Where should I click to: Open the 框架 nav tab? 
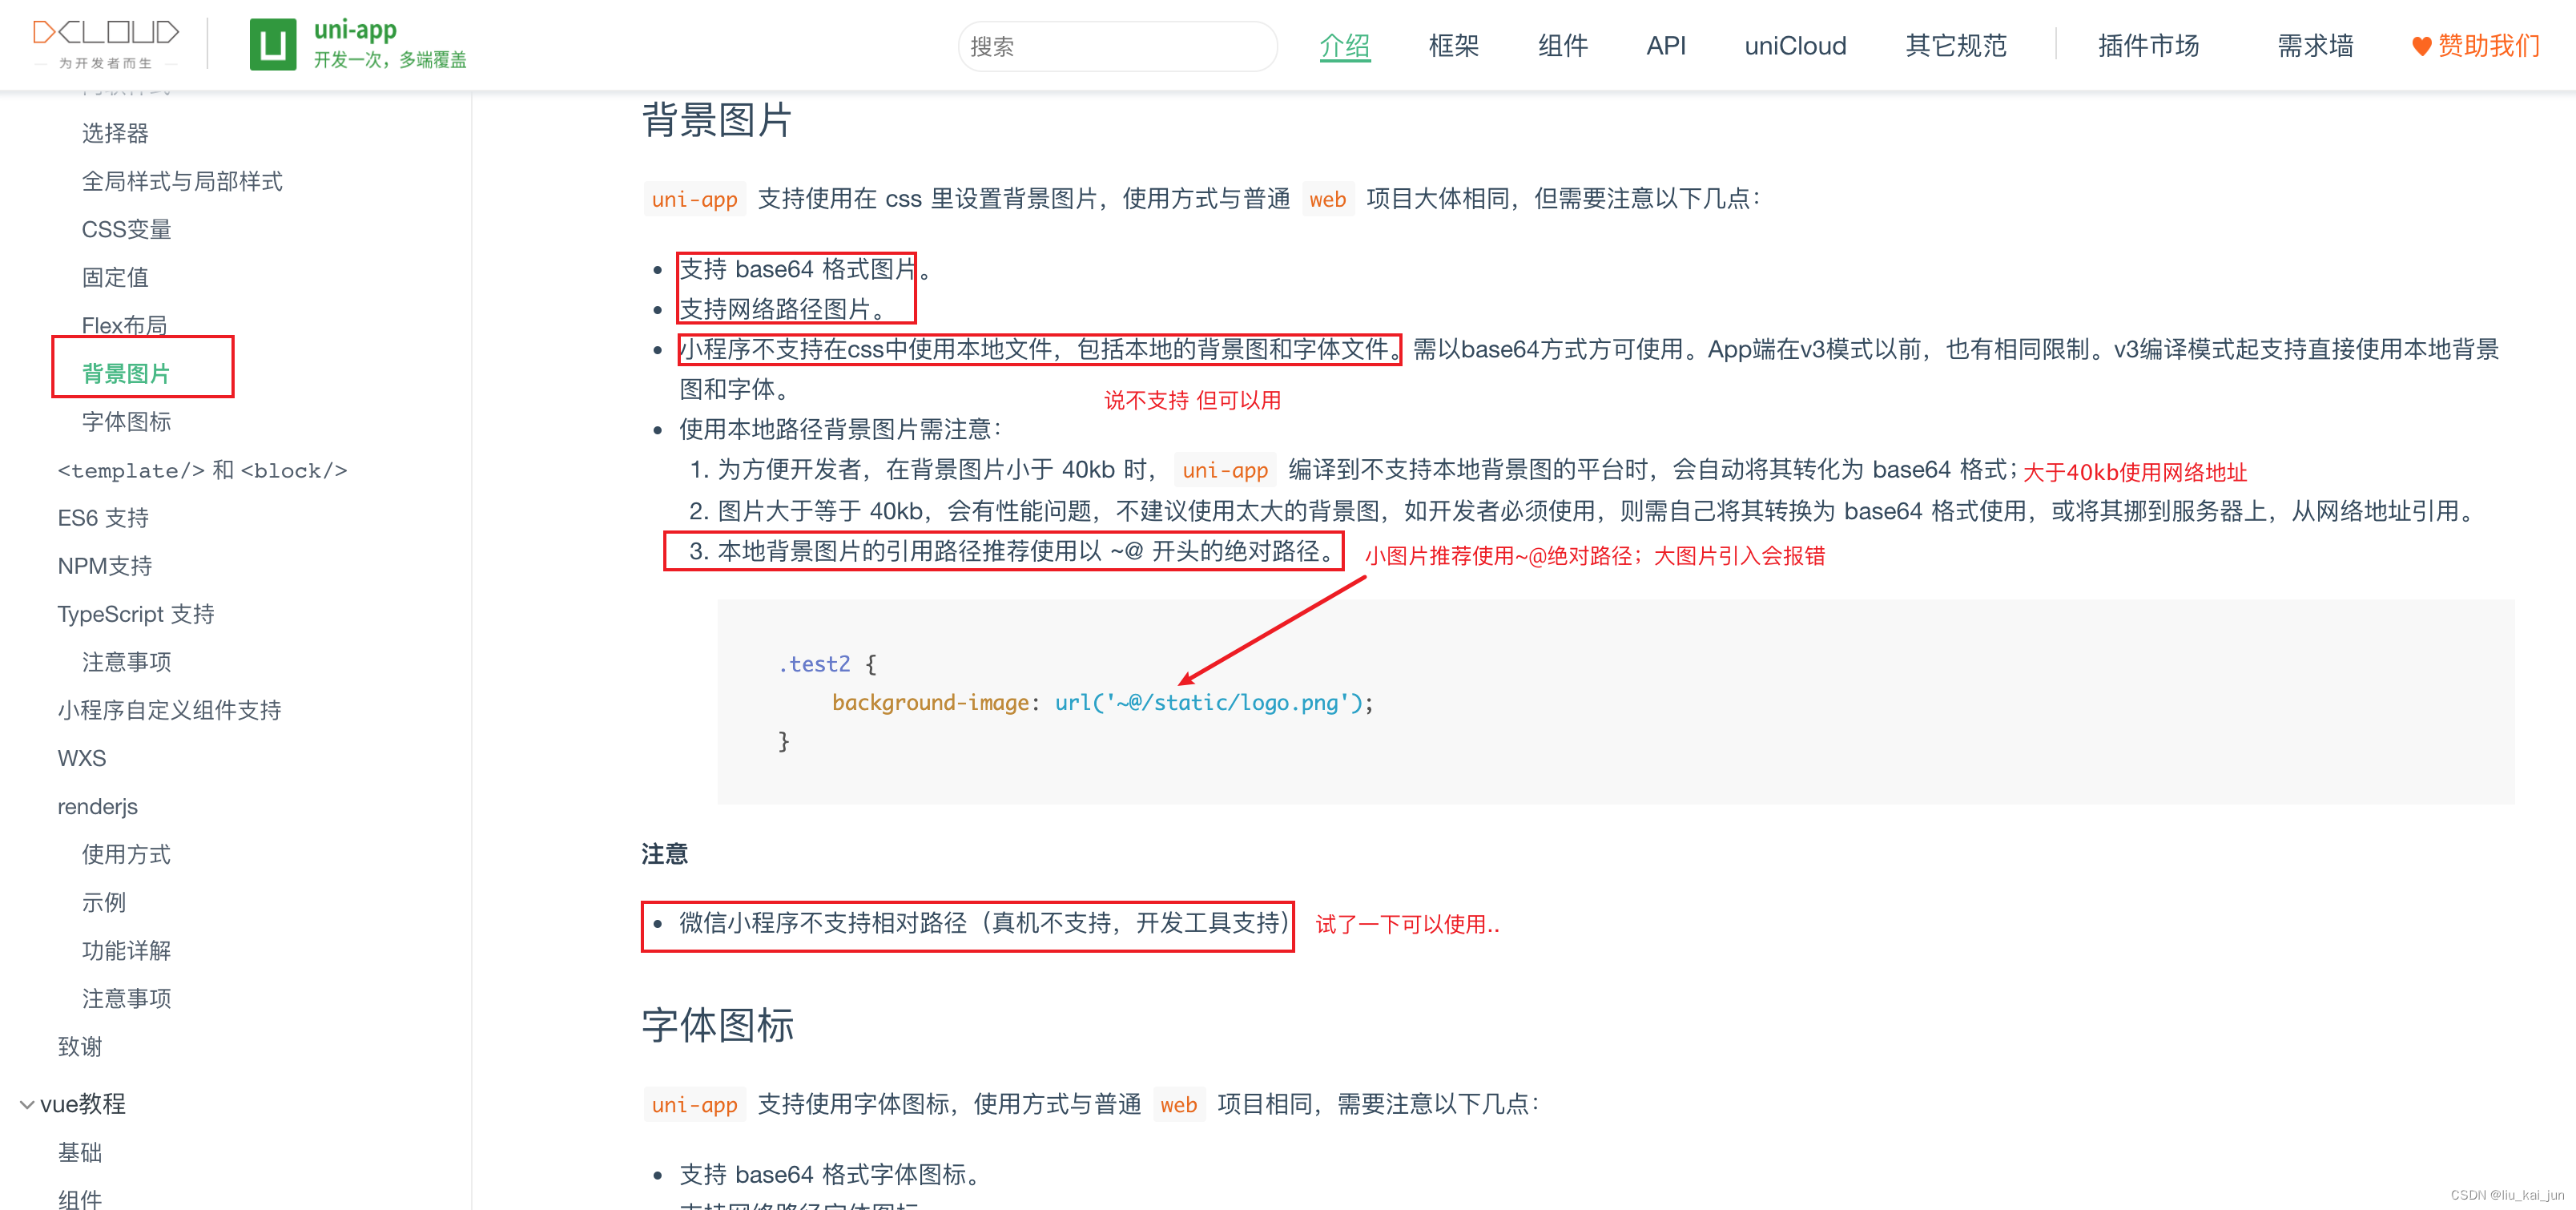(x=1453, y=46)
